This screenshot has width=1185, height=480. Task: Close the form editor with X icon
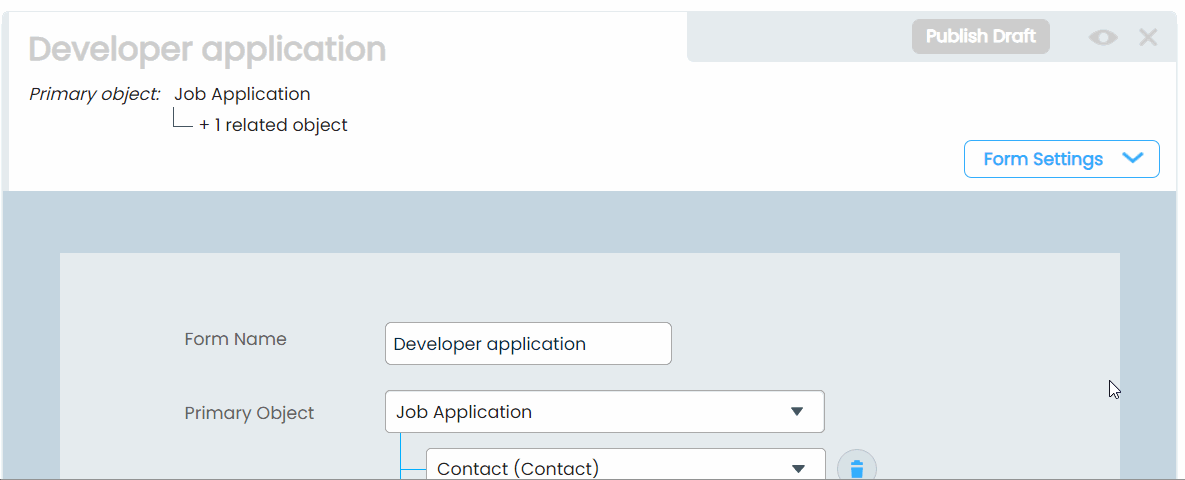[1148, 38]
